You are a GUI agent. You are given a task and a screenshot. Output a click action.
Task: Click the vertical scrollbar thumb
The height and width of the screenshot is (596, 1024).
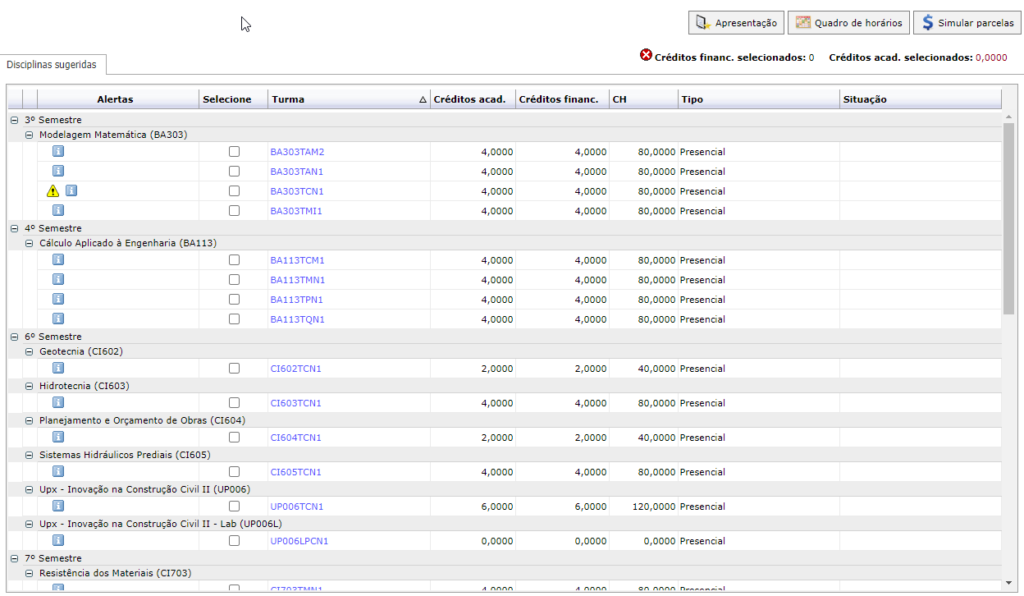click(1009, 220)
